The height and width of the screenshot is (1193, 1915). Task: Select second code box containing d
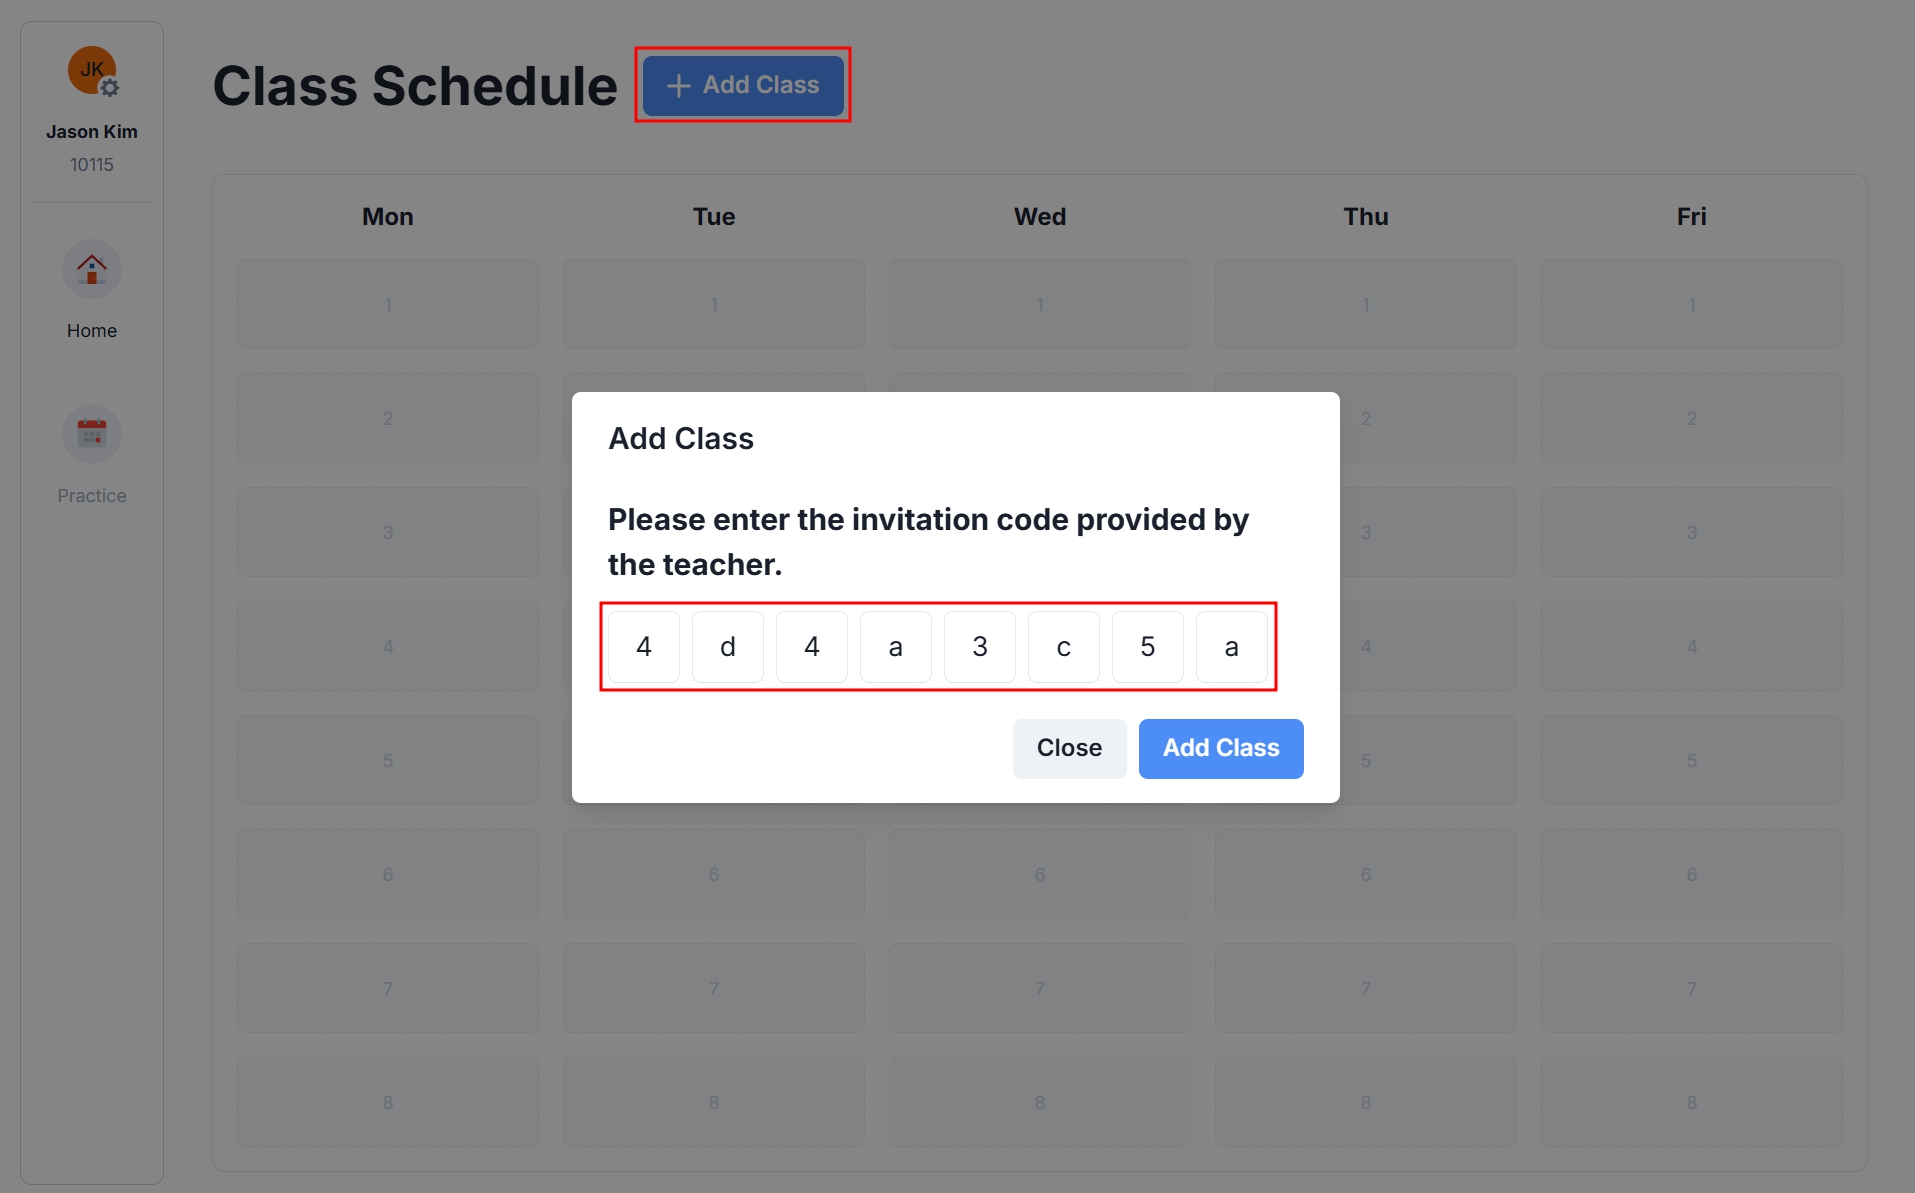pyautogui.click(x=728, y=647)
